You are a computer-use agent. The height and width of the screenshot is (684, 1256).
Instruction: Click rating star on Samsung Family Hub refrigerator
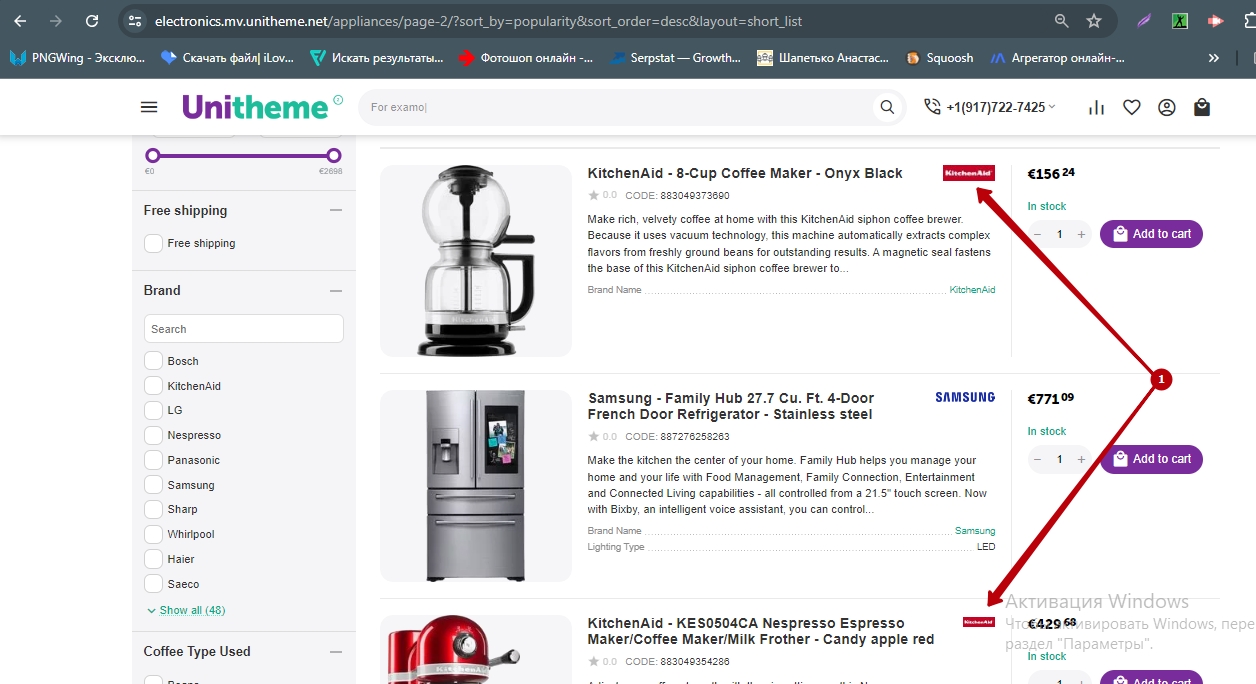(593, 437)
